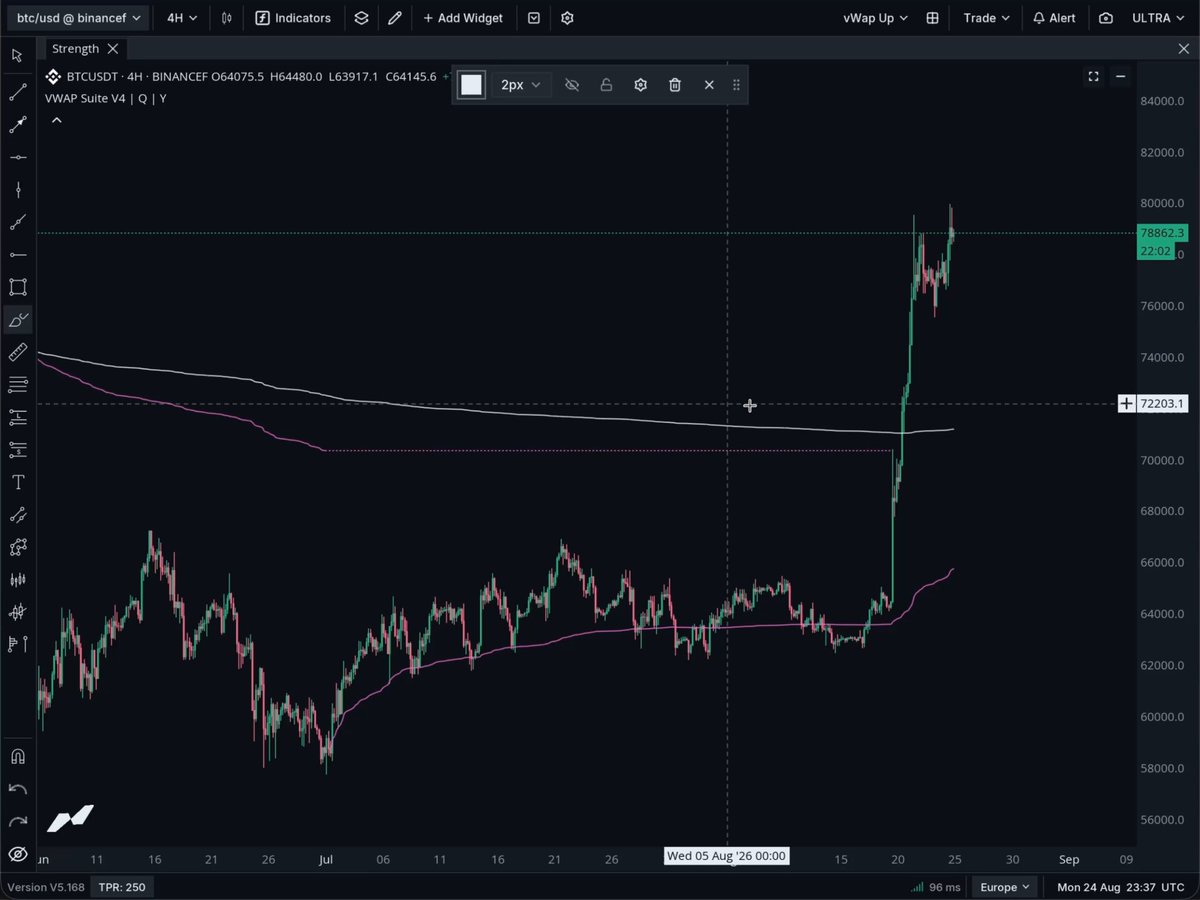Hide the selected drawing via eye icon
This screenshot has height=900, width=1200.
(x=572, y=85)
